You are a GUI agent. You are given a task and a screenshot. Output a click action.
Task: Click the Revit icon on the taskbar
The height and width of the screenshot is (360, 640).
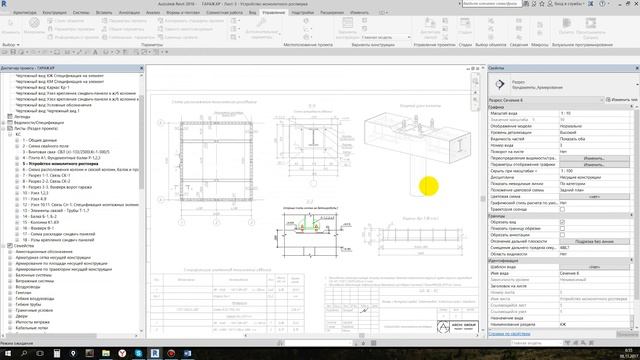pyautogui.click(x=155, y=353)
